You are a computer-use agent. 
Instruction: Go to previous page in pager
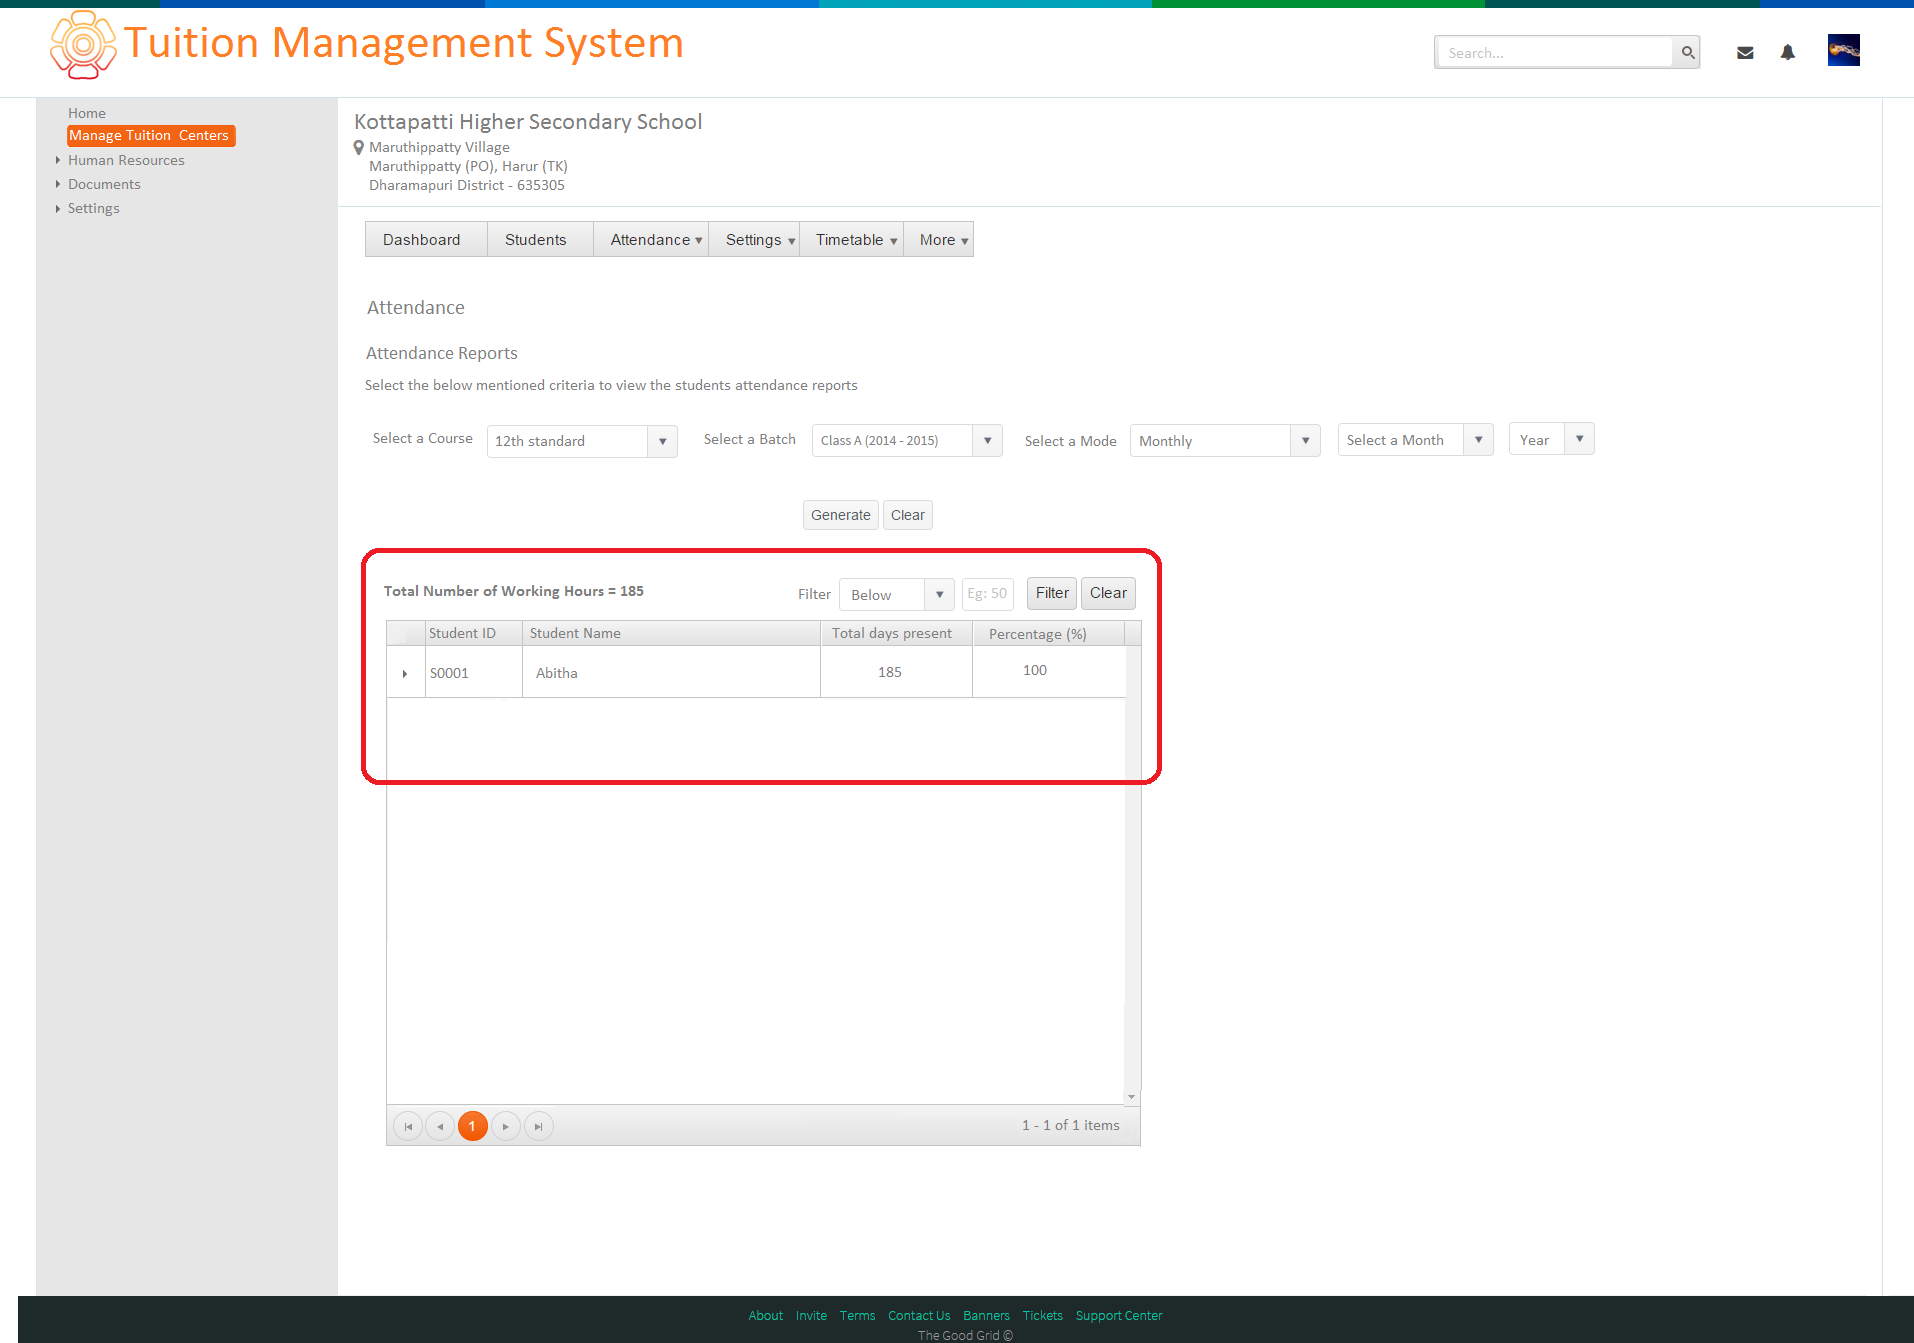pyautogui.click(x=440, y=1126)
